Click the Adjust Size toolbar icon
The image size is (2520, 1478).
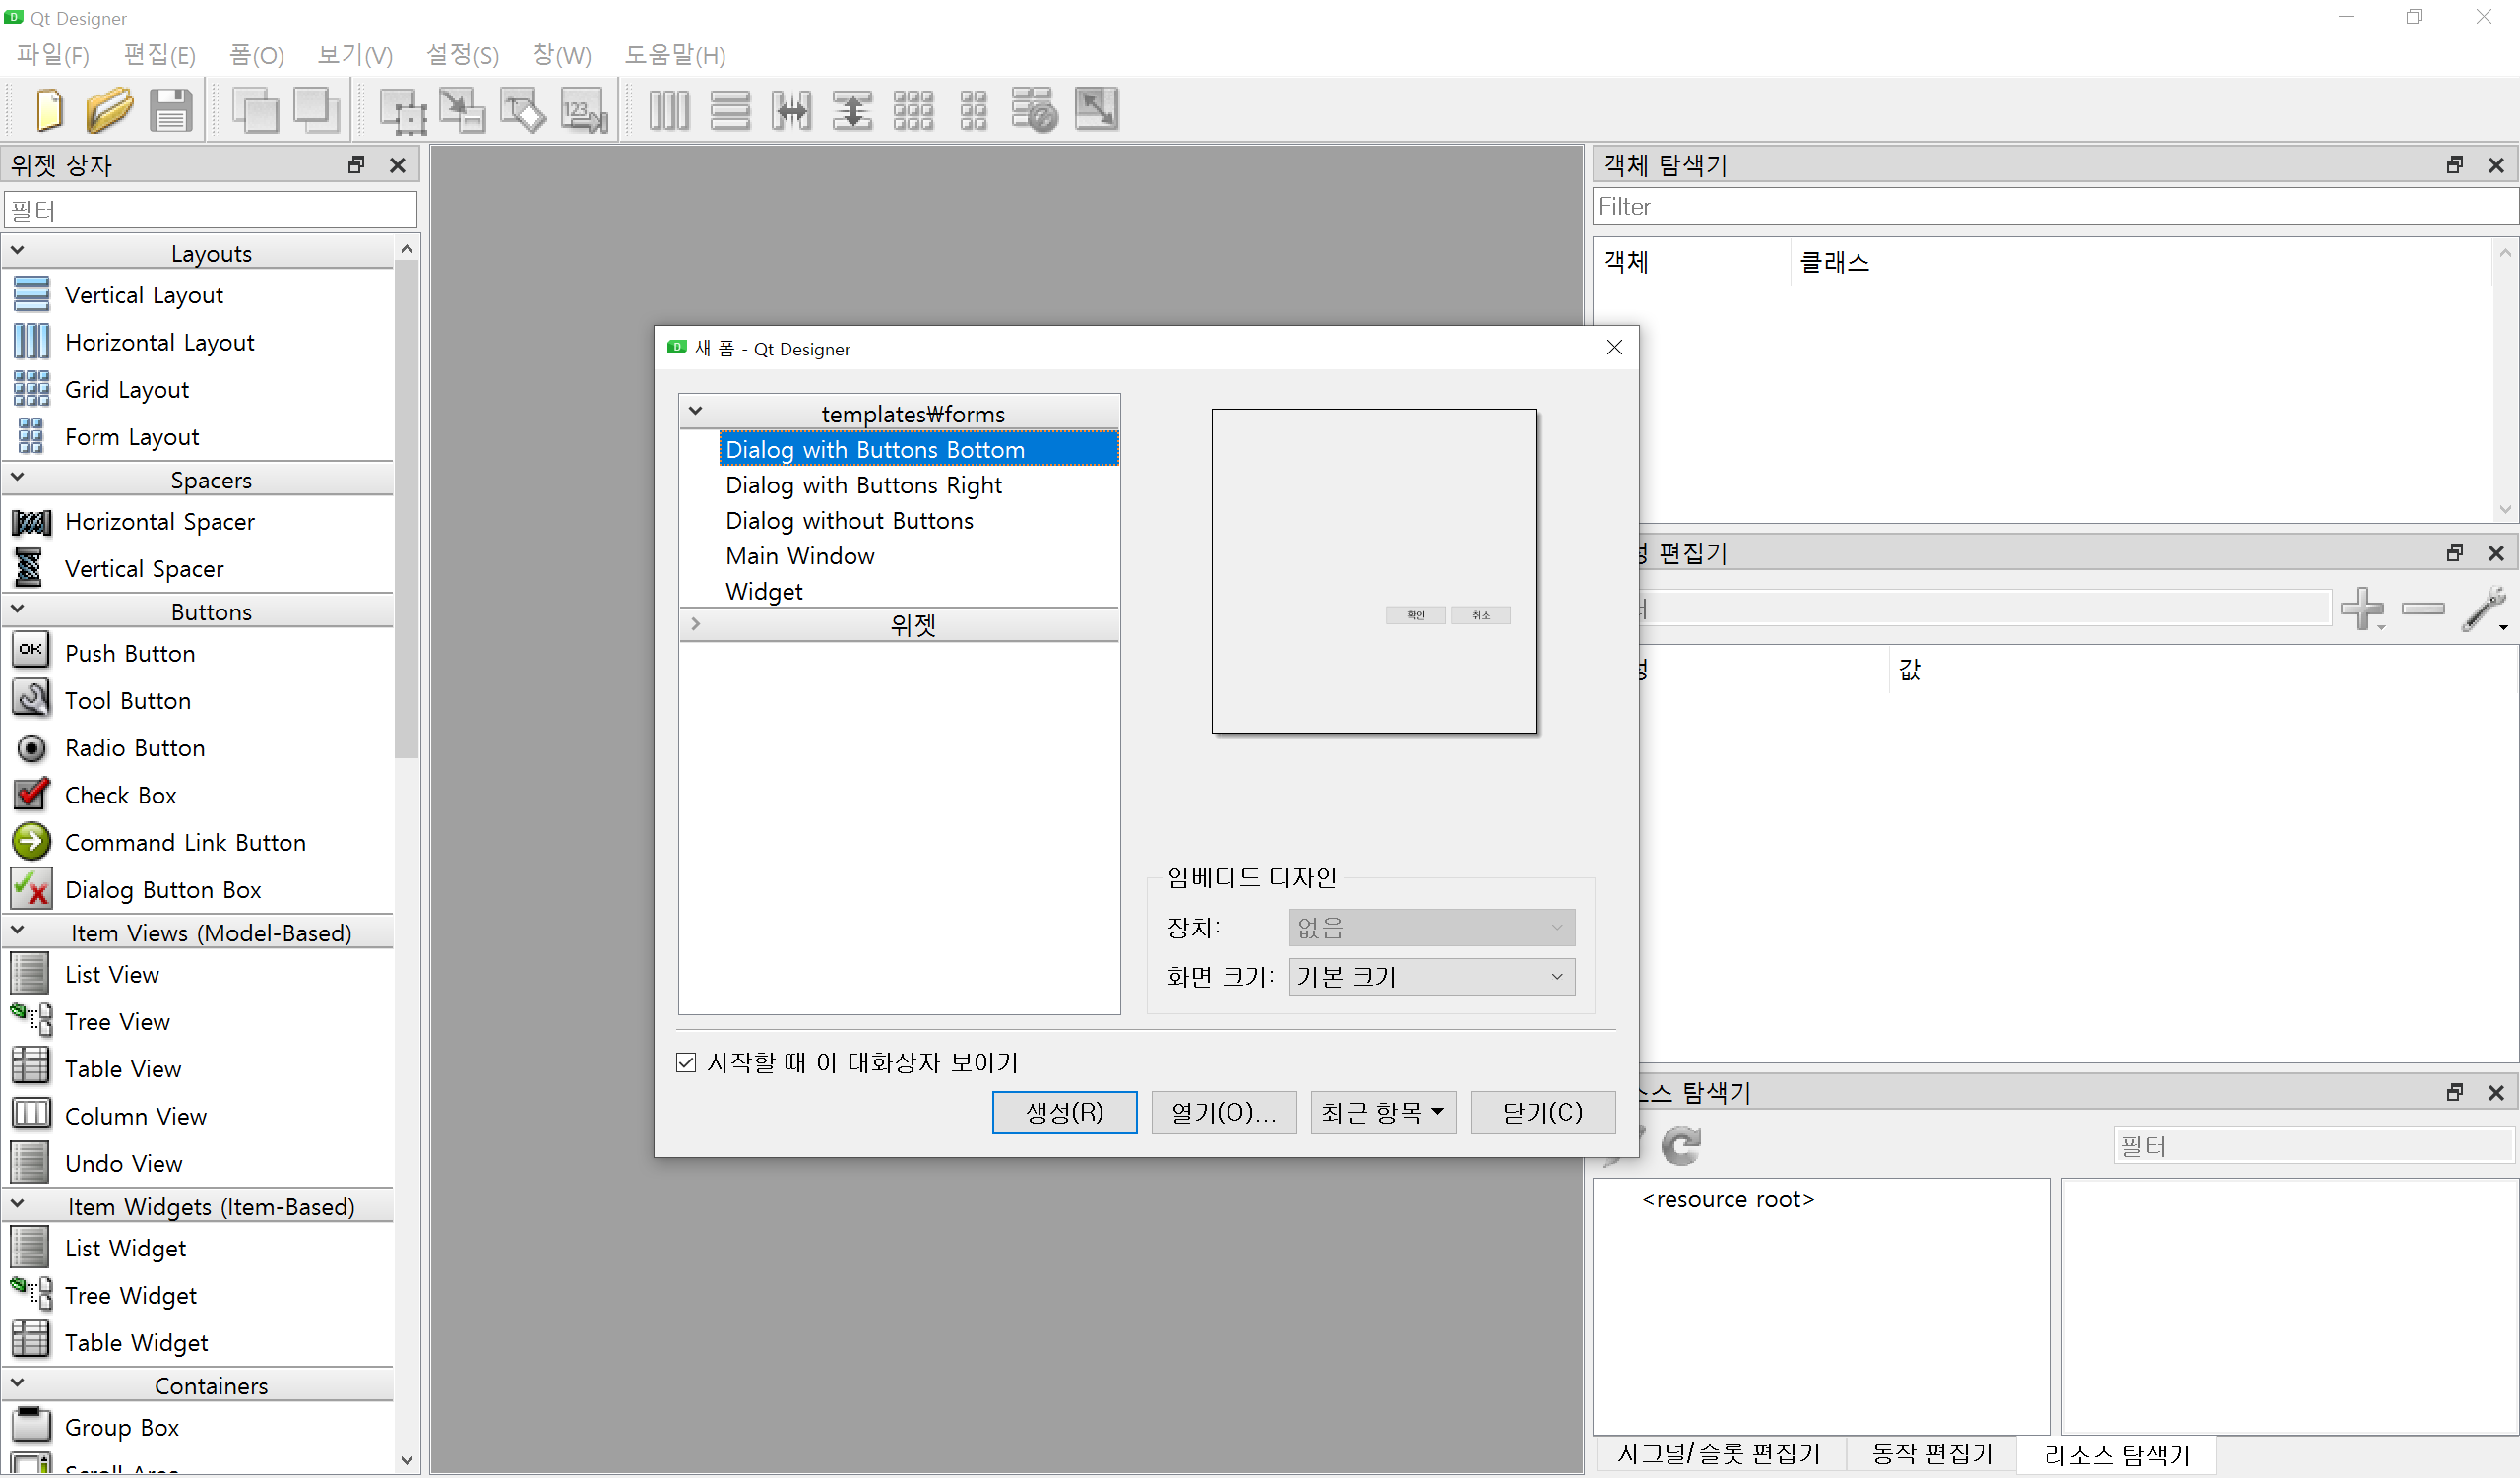click(x=1096, y=110)
